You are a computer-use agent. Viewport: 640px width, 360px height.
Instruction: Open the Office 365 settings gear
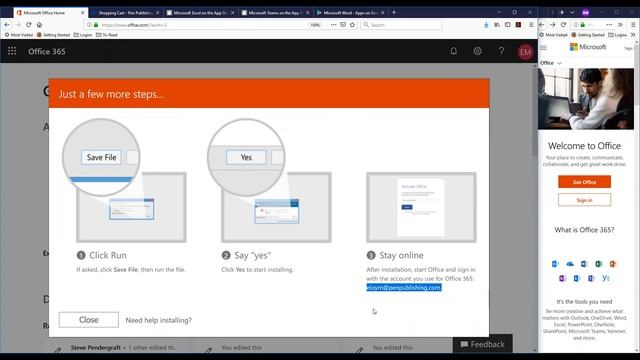[x=477, y=51]
